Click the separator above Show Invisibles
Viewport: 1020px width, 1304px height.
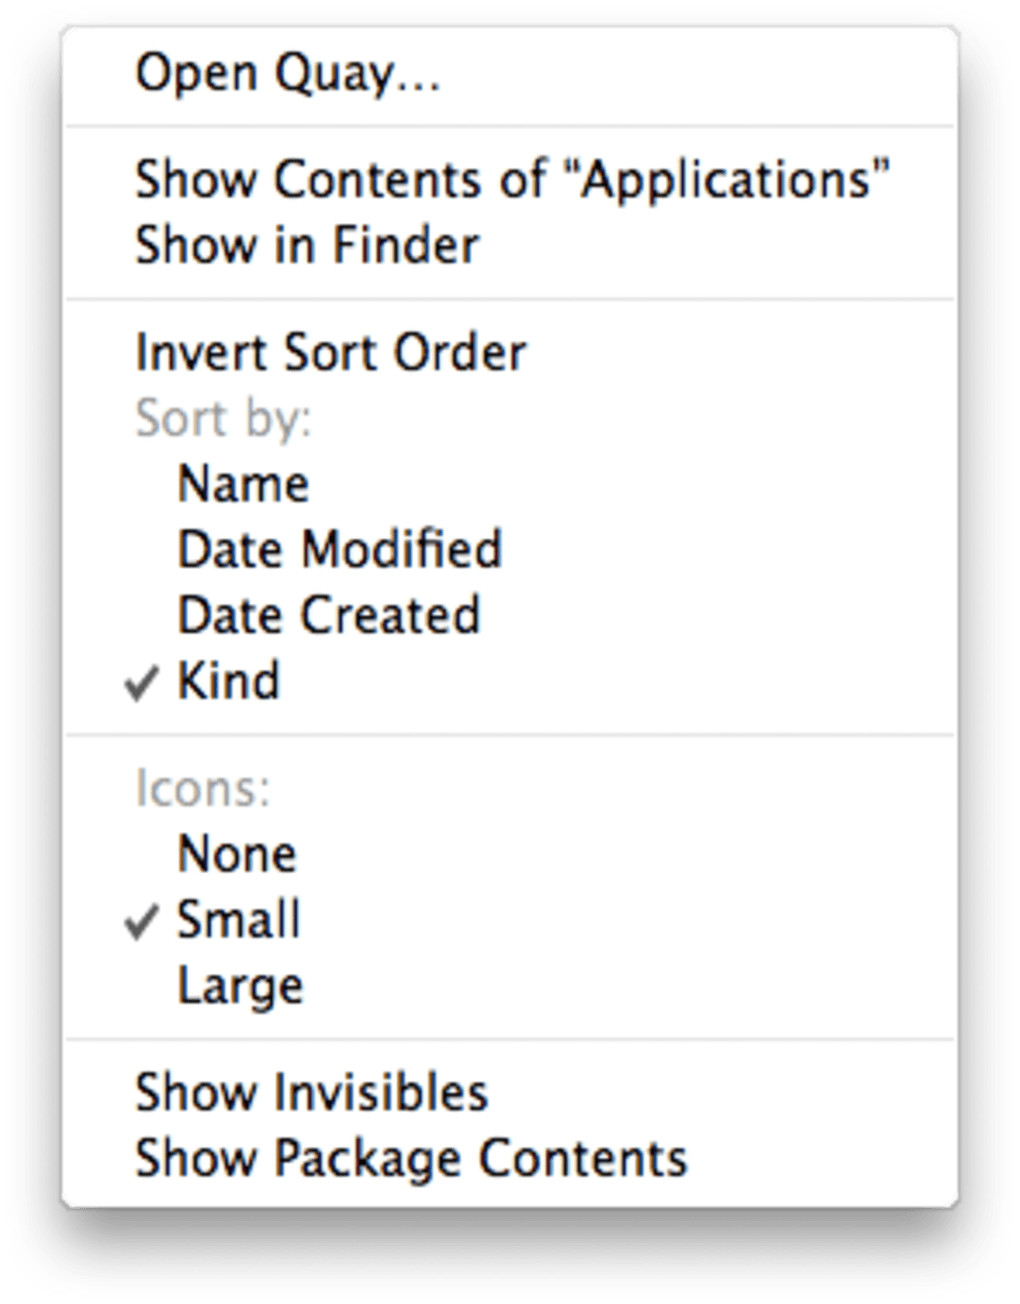click(x=510, y=1040)
